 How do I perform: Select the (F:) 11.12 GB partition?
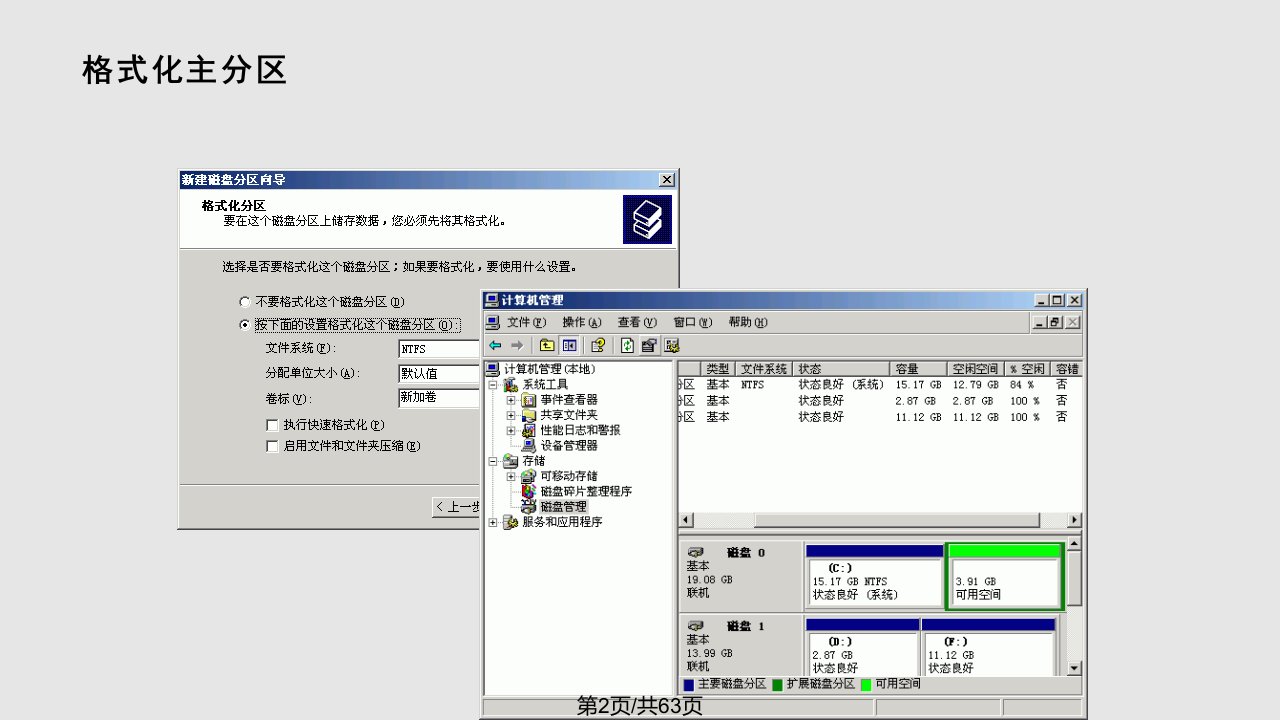click(988, 646)
